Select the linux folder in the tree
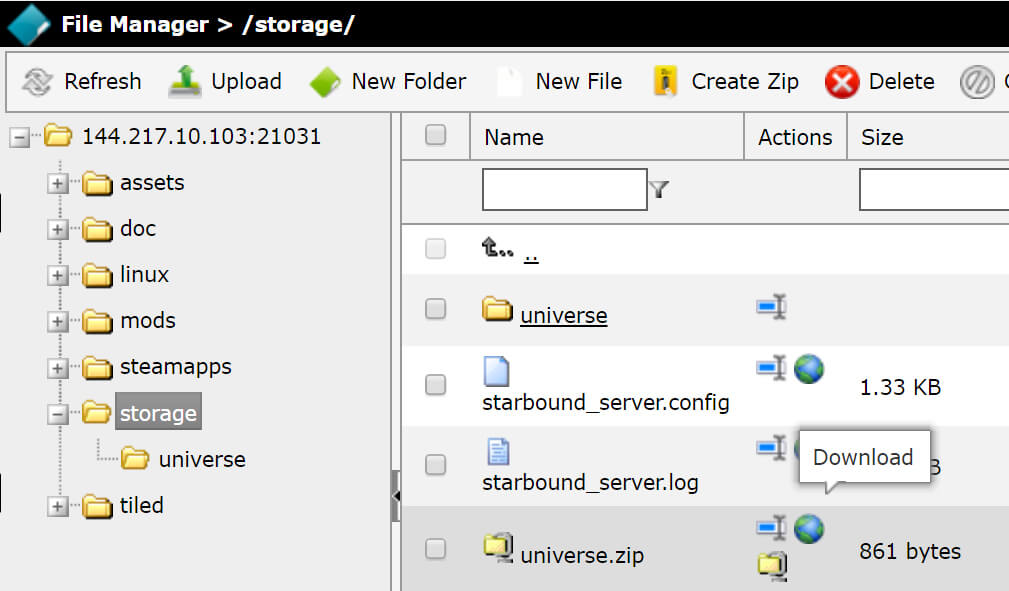Screen dimensions: 1009x591 click(144, 275)
